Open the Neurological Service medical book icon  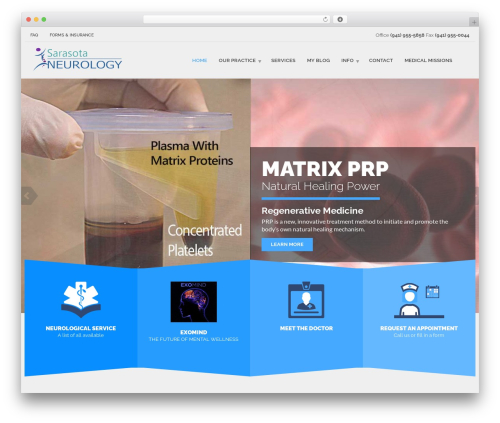point(81,299)
